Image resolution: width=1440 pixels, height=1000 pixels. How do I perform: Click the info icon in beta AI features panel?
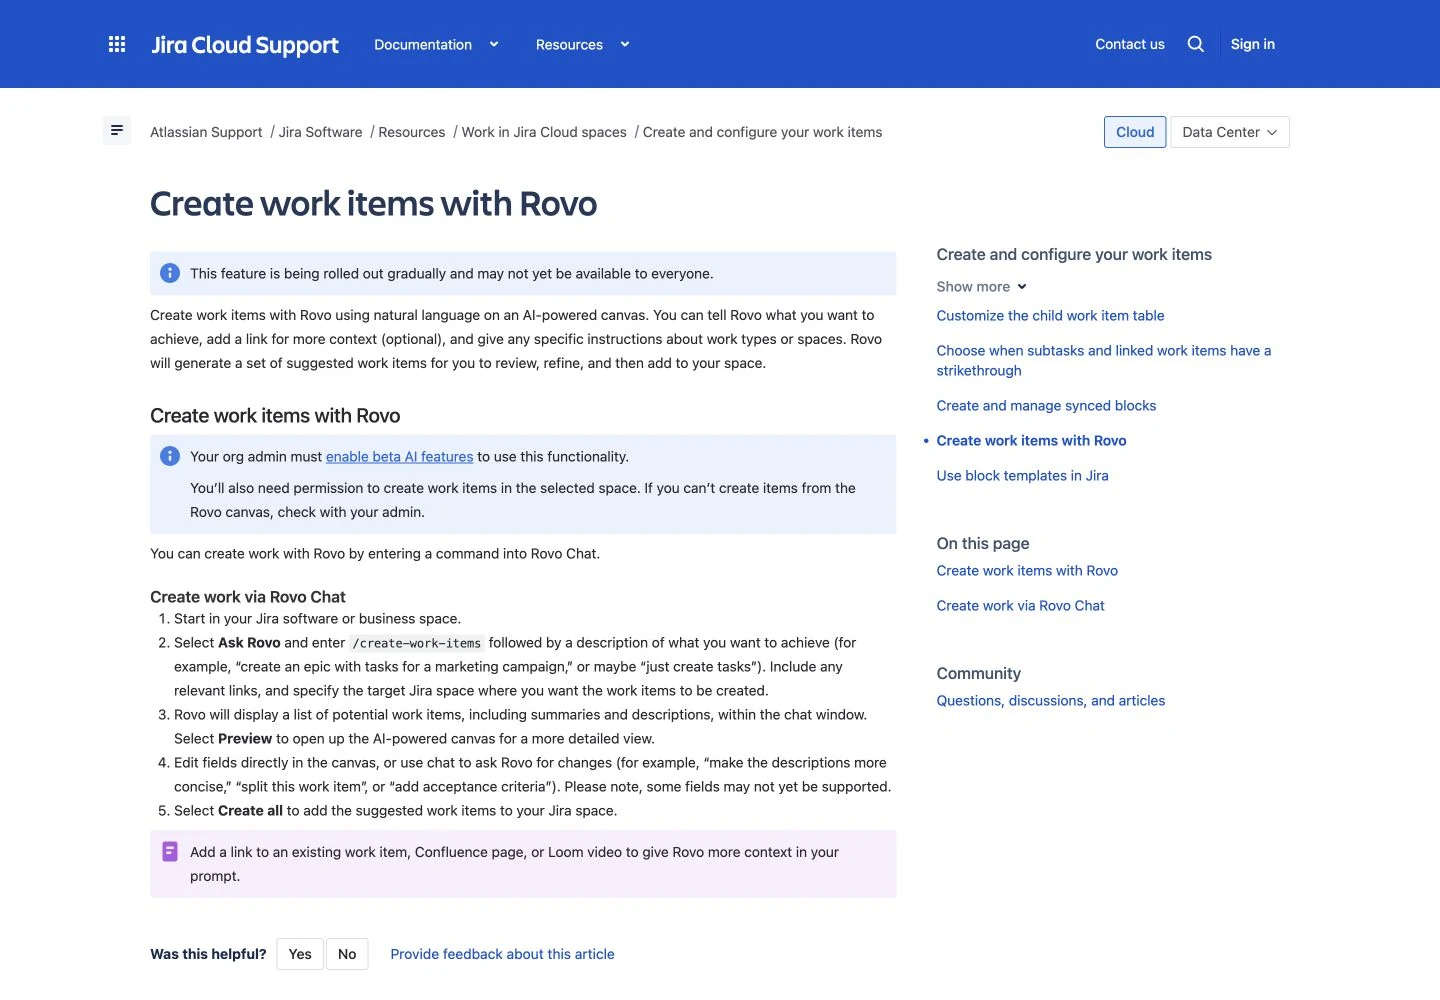[x=170, y=456]
